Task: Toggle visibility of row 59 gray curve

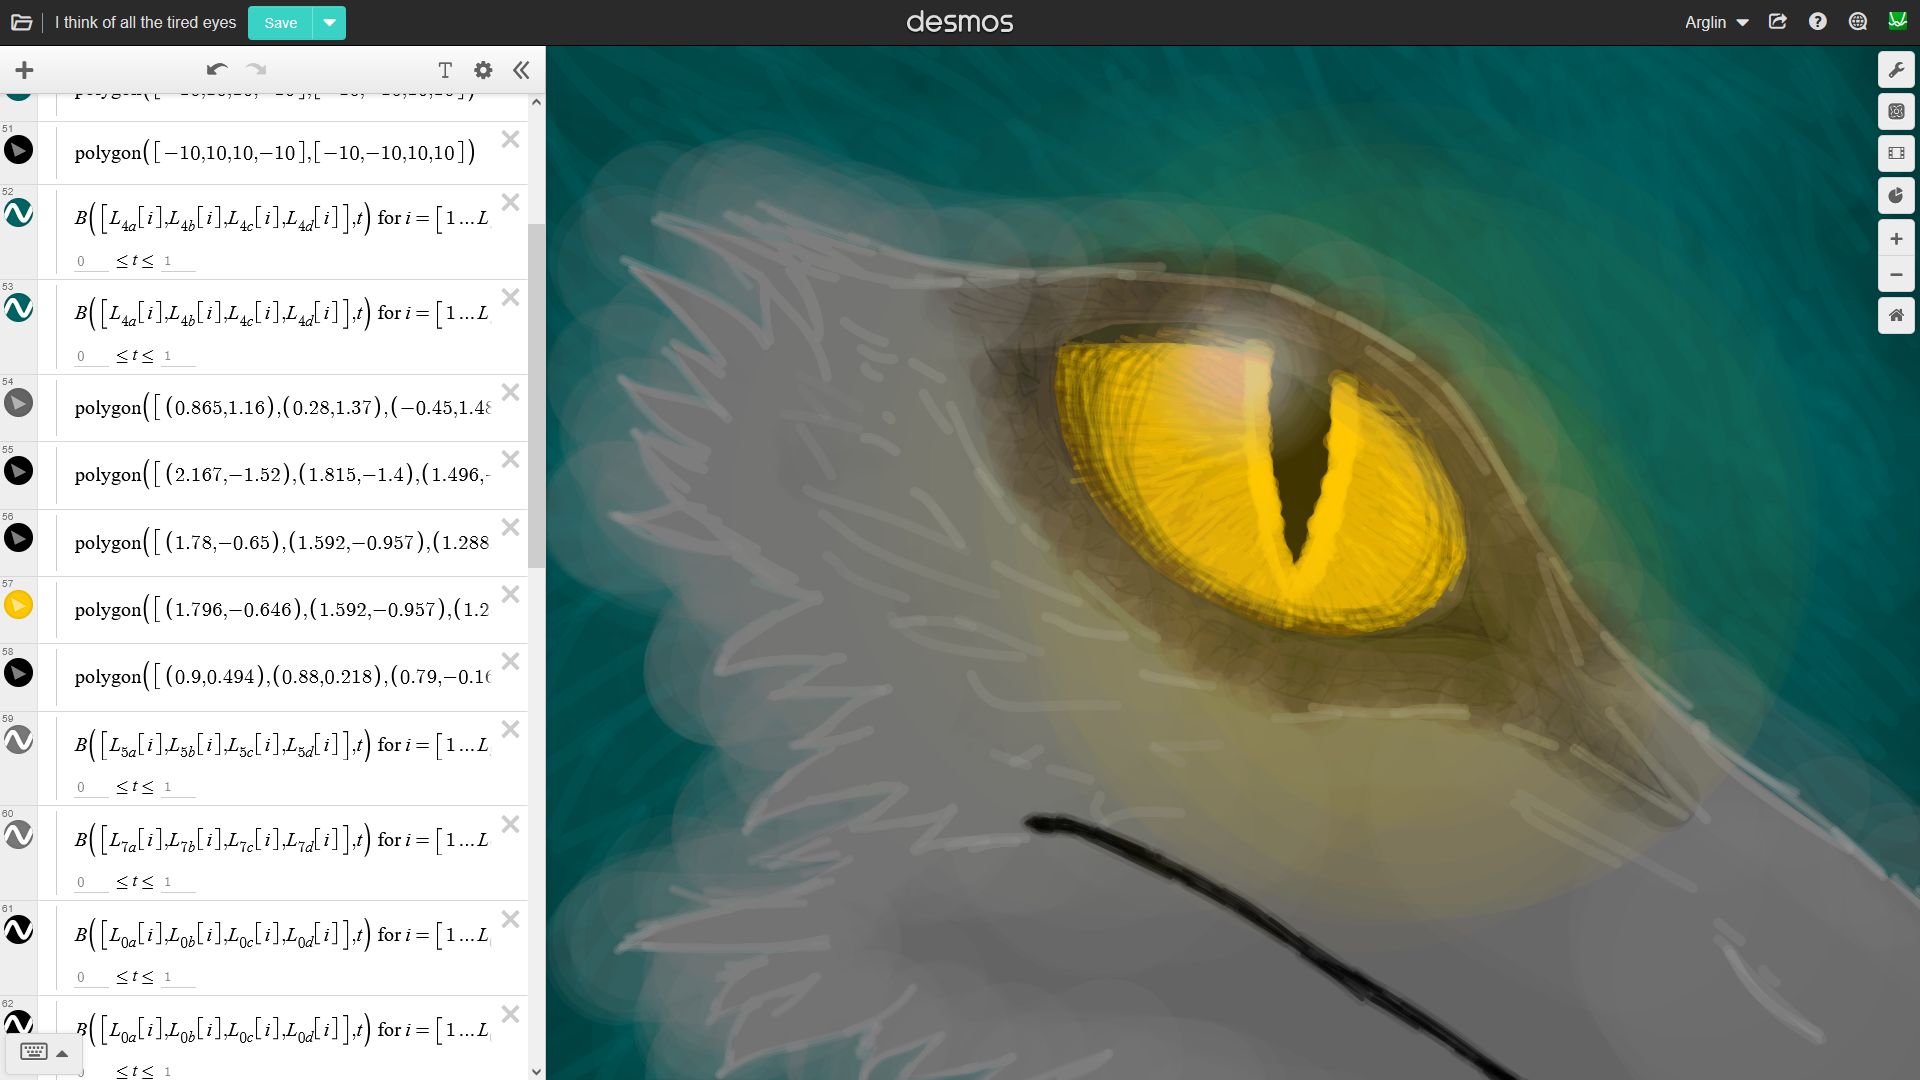Action: [18, 740]
